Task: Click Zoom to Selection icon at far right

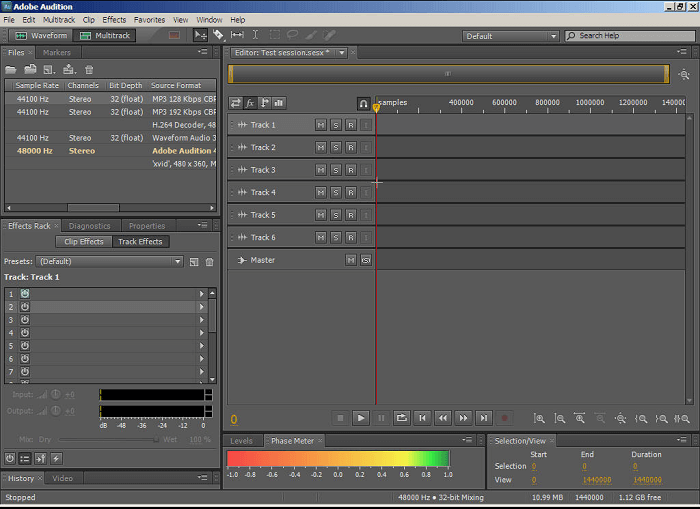Action: point(682,418)
